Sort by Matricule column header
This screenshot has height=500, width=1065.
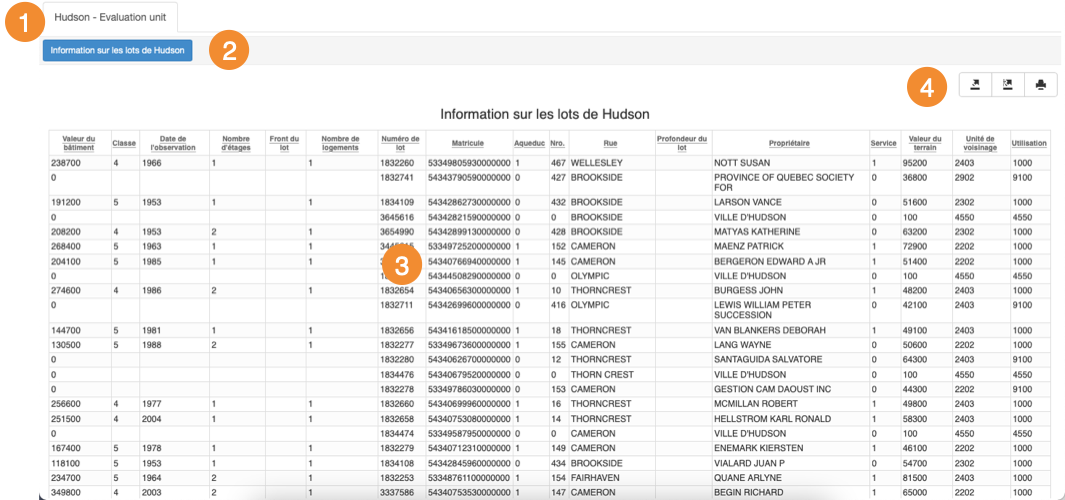point(468,143)
